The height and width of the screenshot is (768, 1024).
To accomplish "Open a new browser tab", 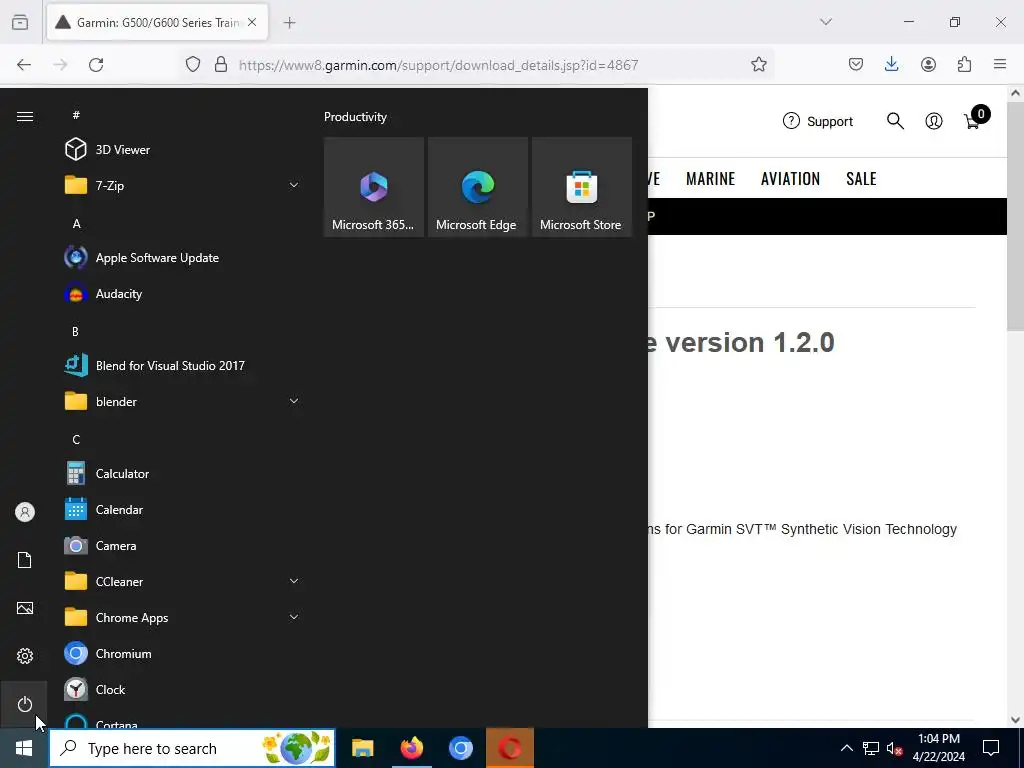I will coord(289,22).
